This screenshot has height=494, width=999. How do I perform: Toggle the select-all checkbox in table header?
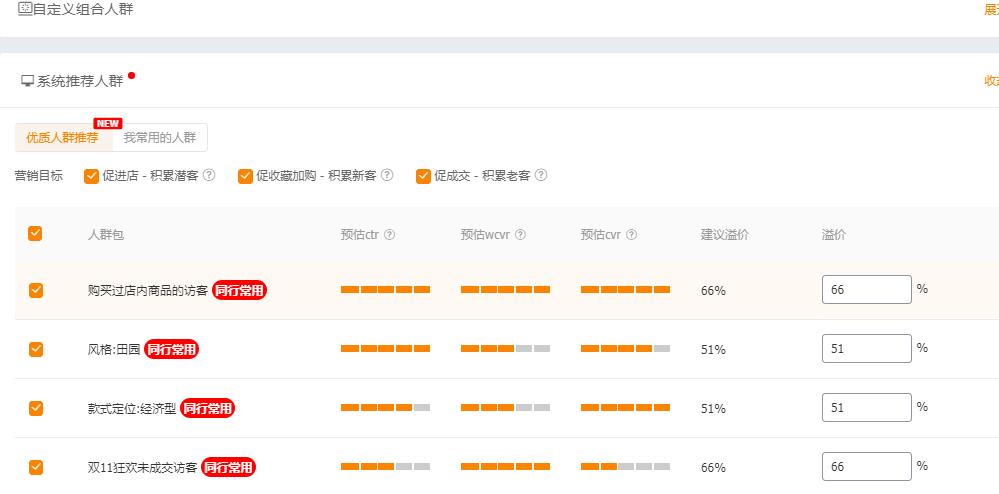tap(35, 233)
